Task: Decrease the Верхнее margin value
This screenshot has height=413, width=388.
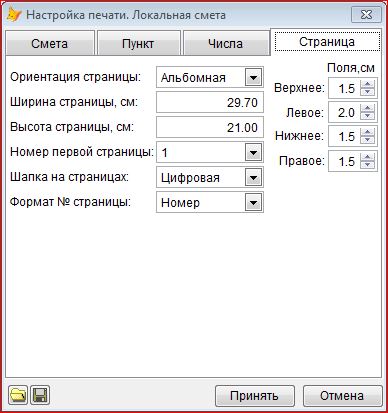Action: (367, 92)
